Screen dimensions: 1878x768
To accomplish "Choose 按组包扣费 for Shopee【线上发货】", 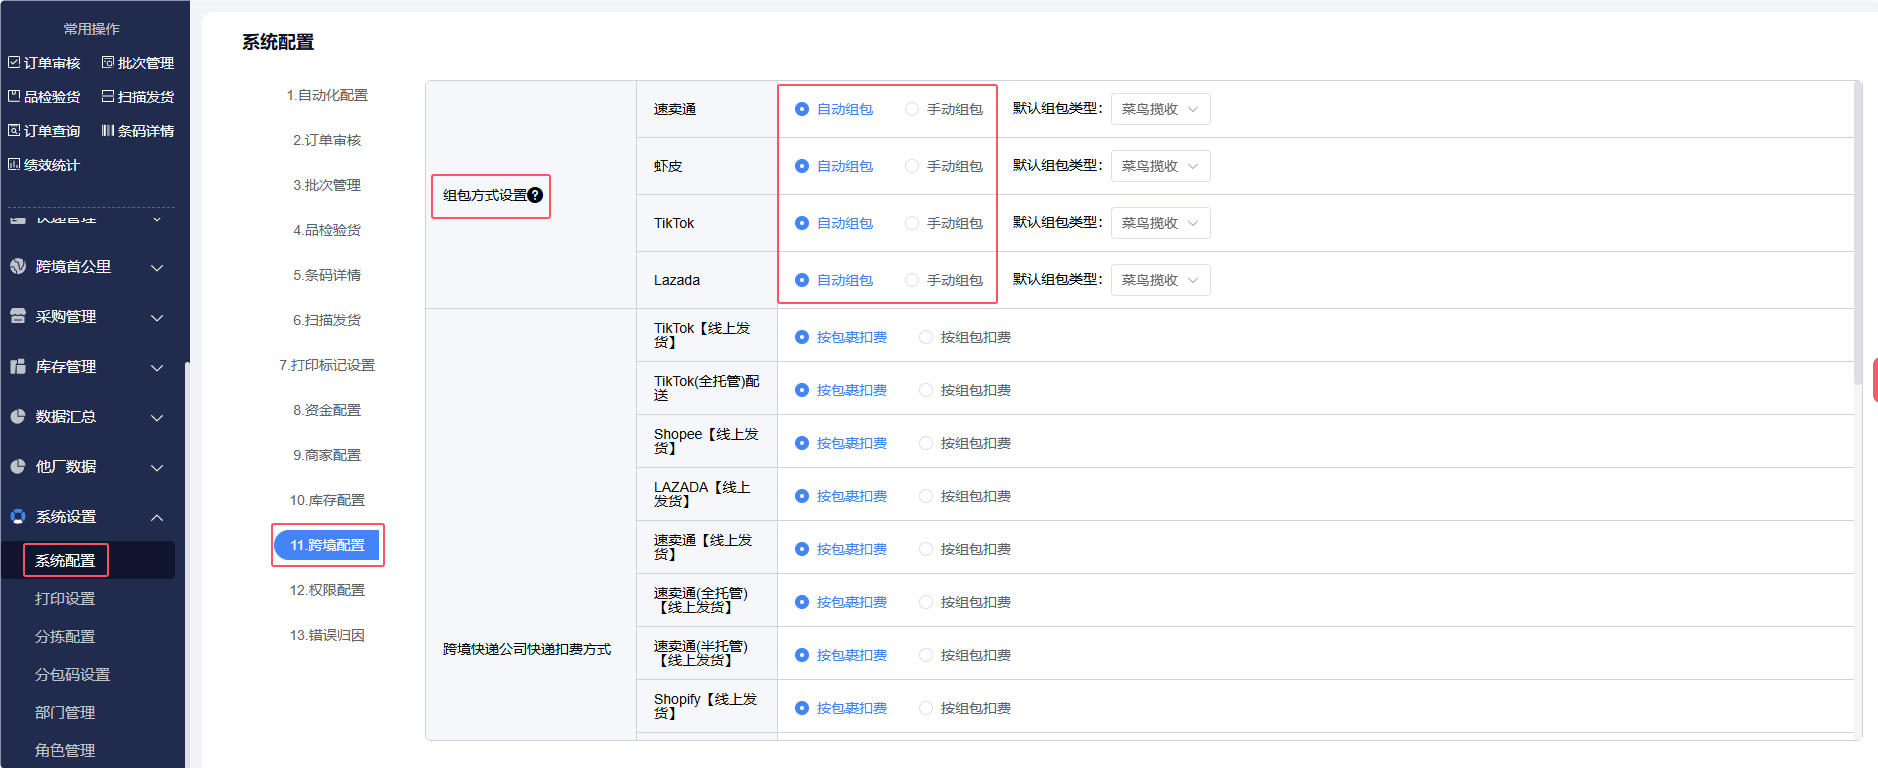I will [x=926, y=443].
